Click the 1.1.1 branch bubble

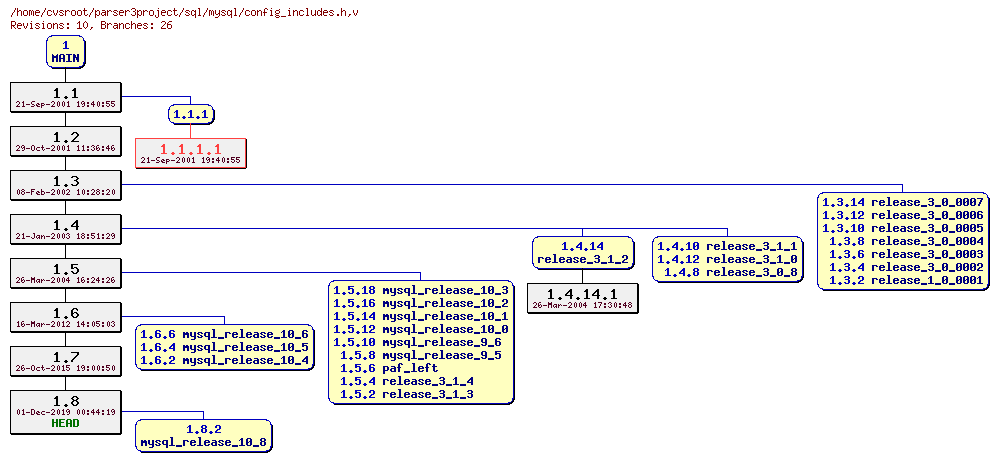coord(191,115)
